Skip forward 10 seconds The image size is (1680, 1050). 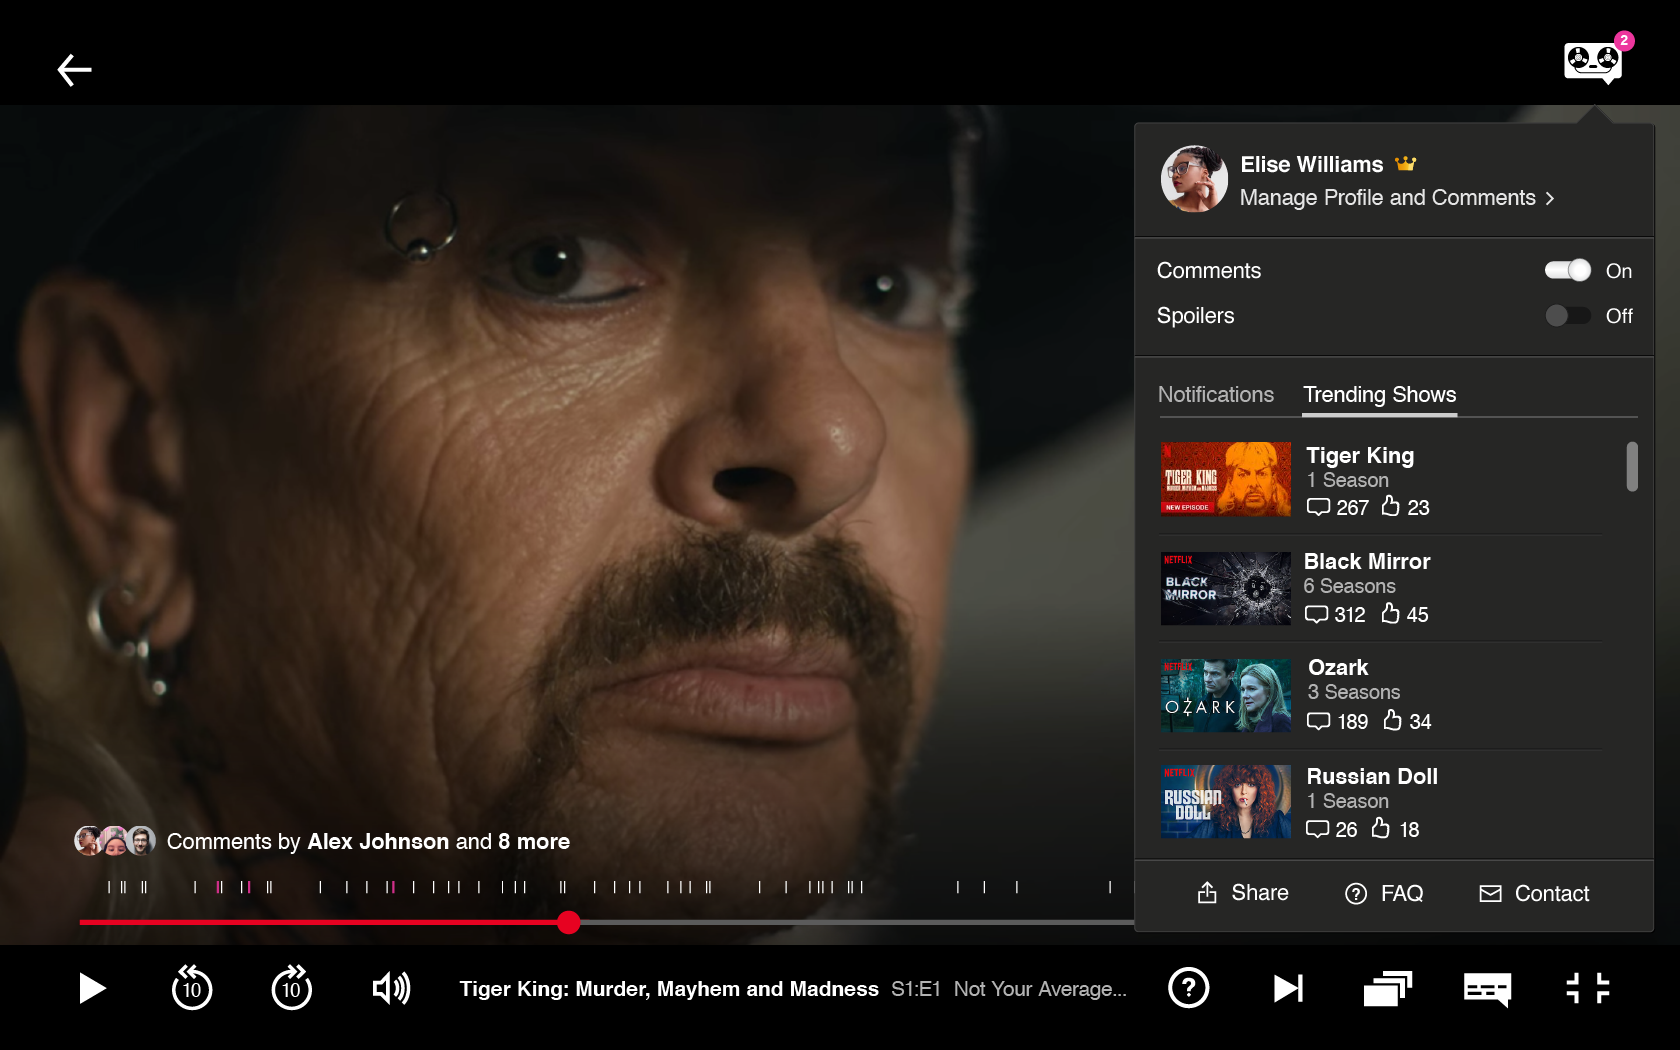[291, 988]
